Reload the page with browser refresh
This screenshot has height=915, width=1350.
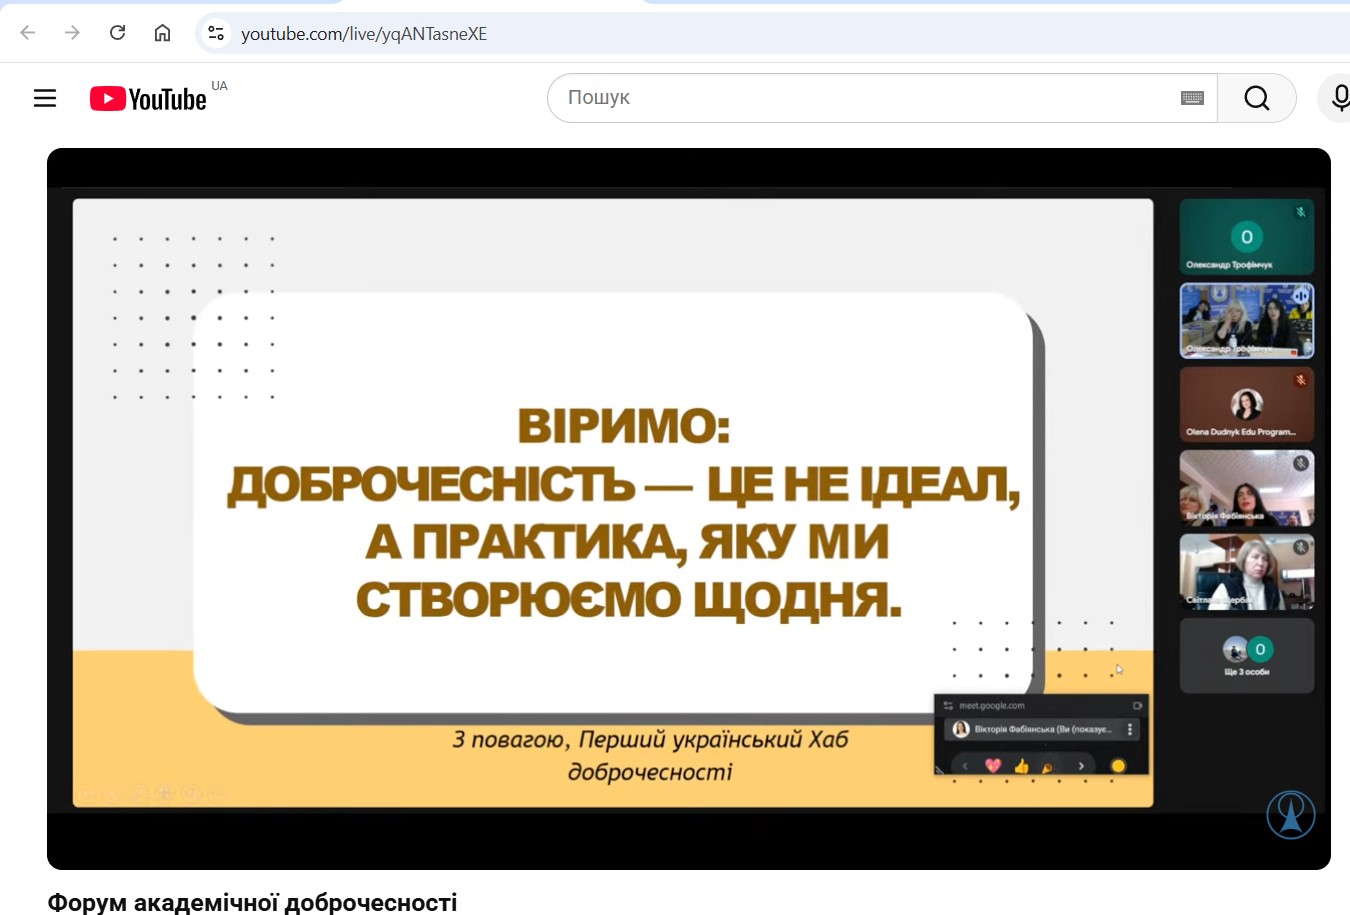117,33
